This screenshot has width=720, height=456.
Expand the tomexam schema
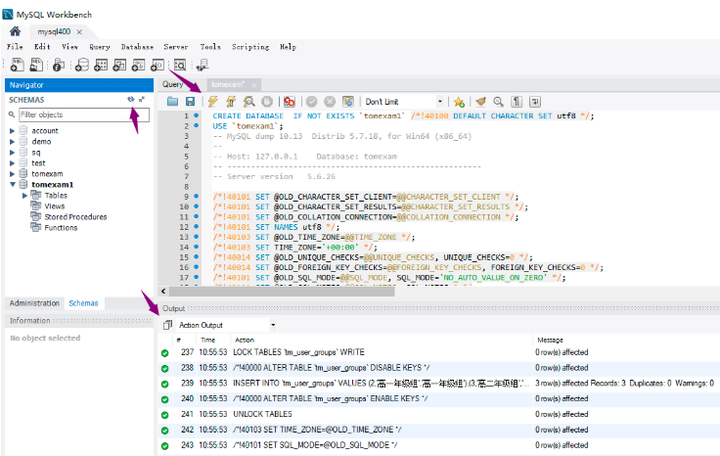click(x=12, y=174)
